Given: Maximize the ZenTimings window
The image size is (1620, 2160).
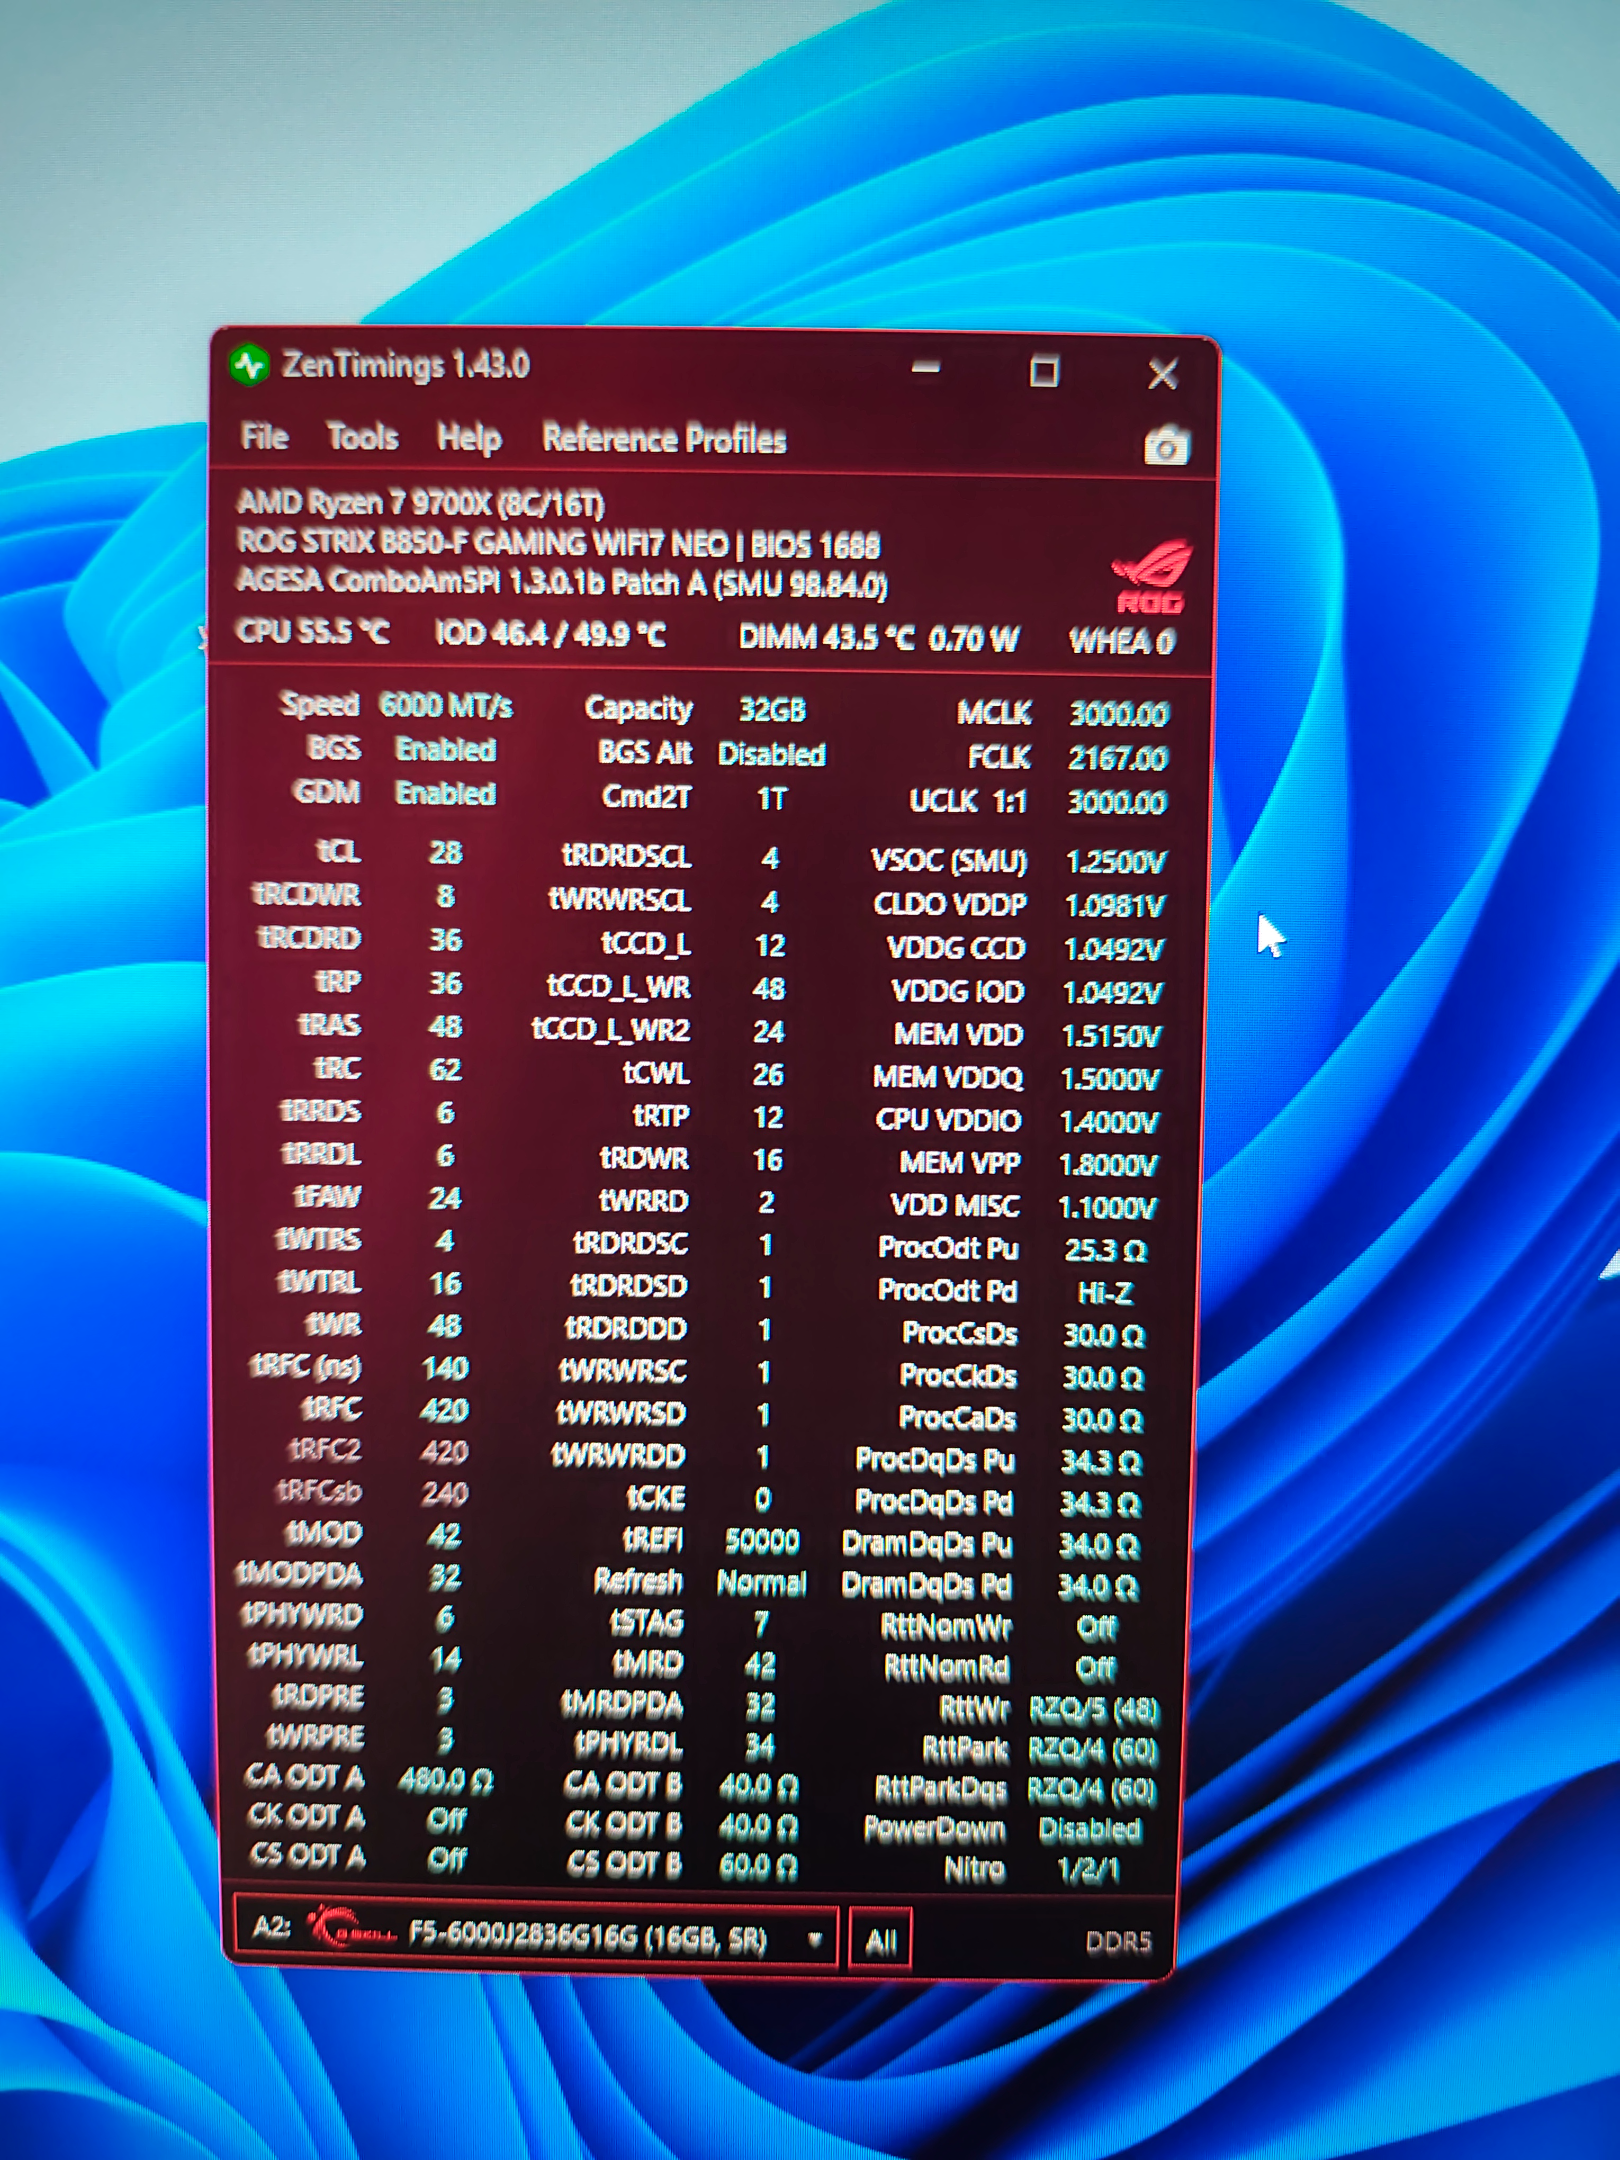Looking at the screenshot, I should pos(1044,372).
